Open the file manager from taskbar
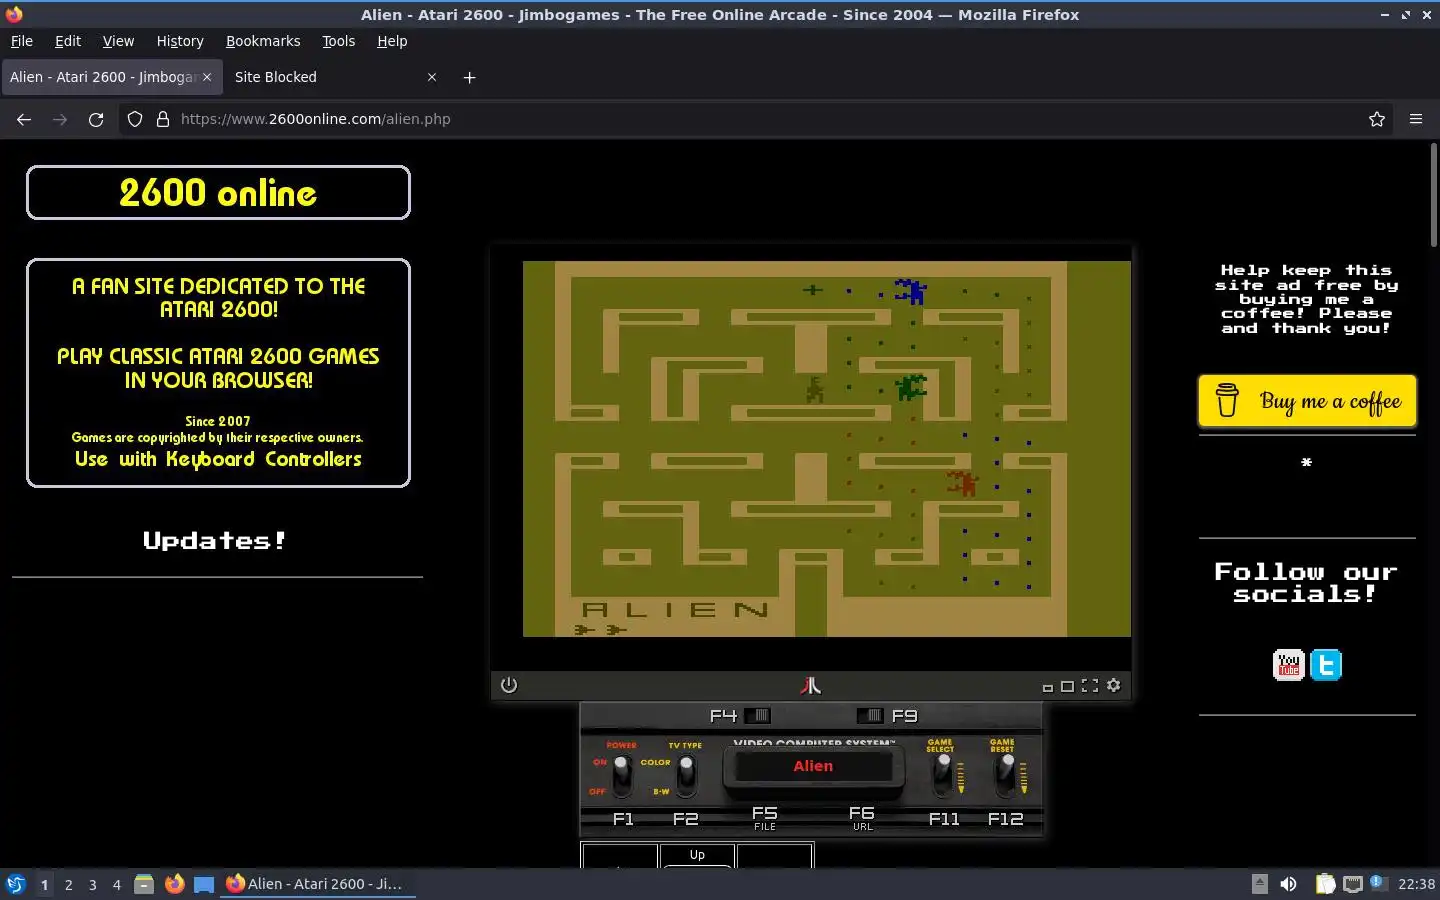Image resolution: width=1440 pixels, height=900 pixels. click(144, 884)
